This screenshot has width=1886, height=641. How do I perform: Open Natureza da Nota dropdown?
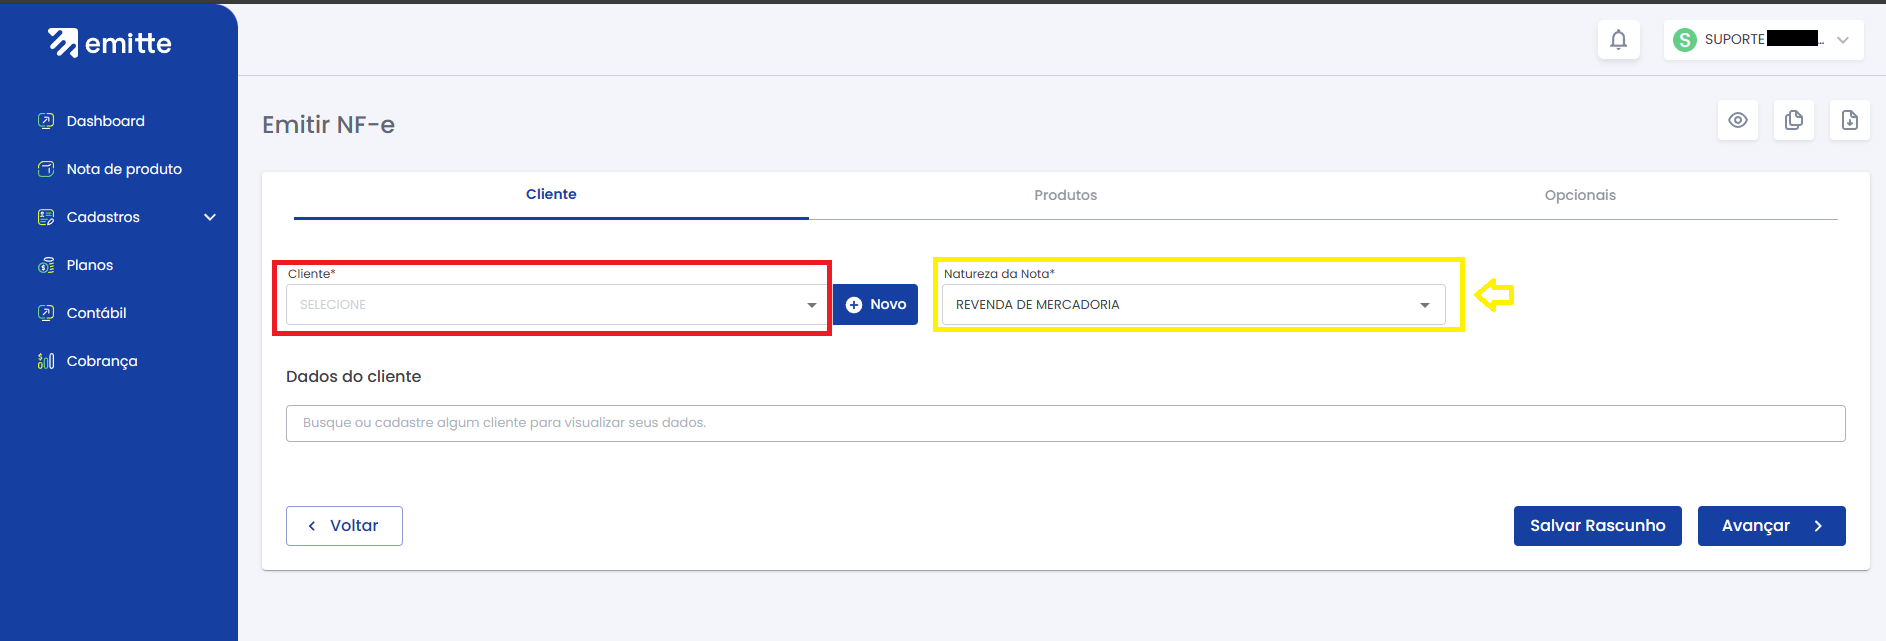pyautogui.click(x=1193, y=305)
